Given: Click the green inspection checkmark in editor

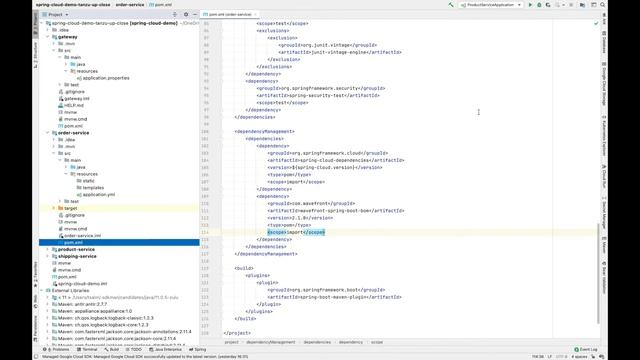Looking at the screenshot, I should (x=596, y=24).
